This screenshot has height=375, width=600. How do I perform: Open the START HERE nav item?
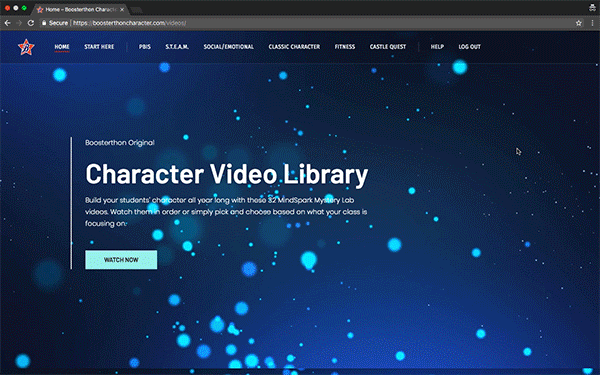(x=99, y=47)
